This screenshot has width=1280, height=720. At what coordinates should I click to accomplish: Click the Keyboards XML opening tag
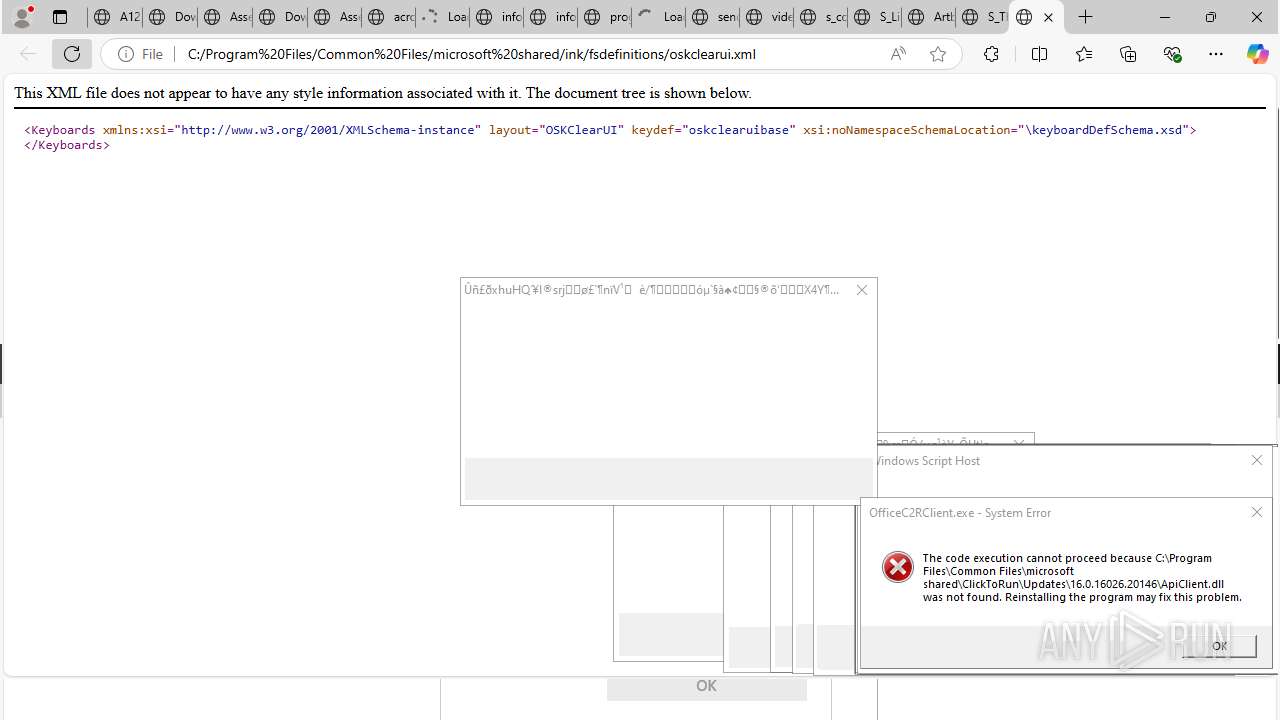point(610,130)
